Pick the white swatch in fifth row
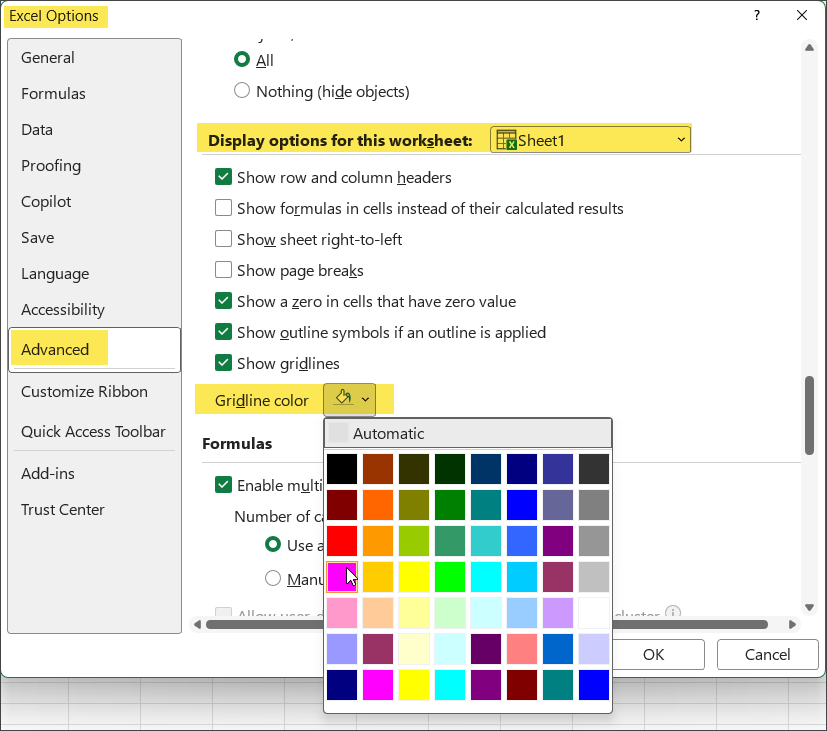This screenshot has height=731, width=827. click(x=594, y=613)
